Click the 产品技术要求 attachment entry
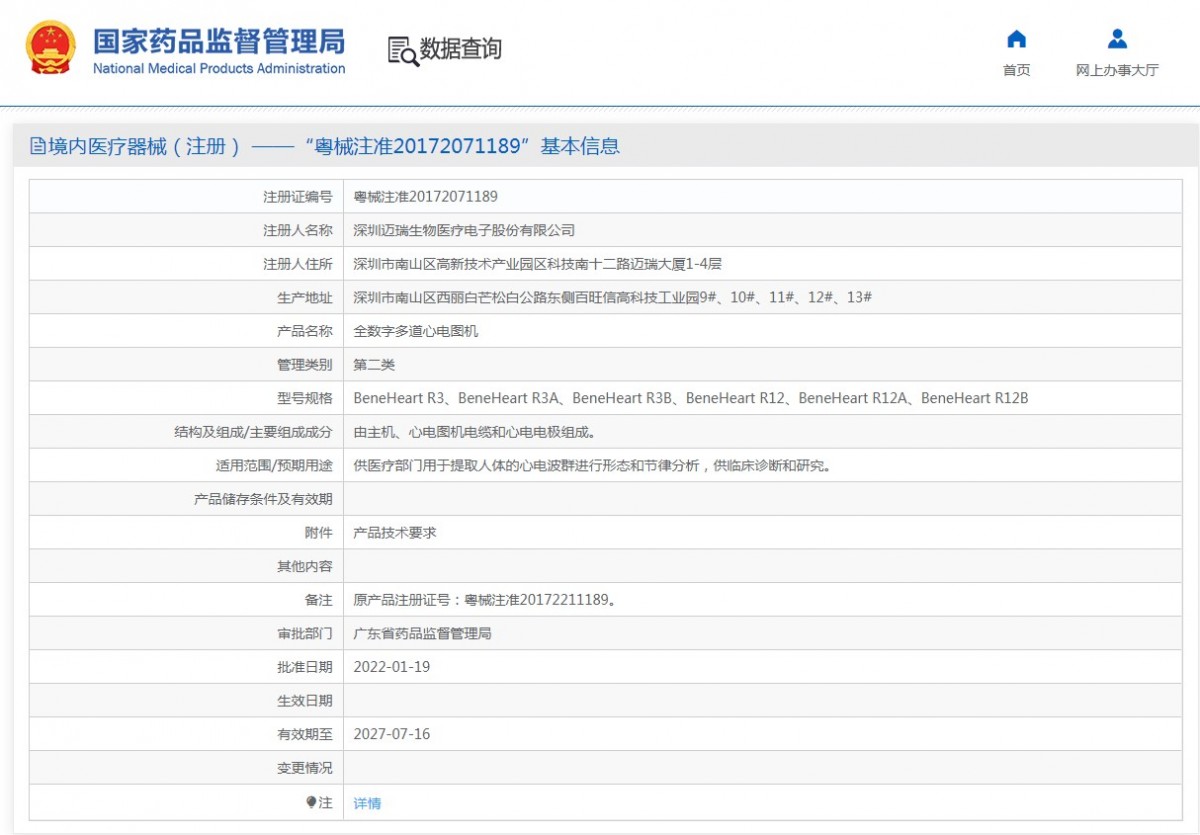This screenshot has width=1200, height=835. click(395, 533)
